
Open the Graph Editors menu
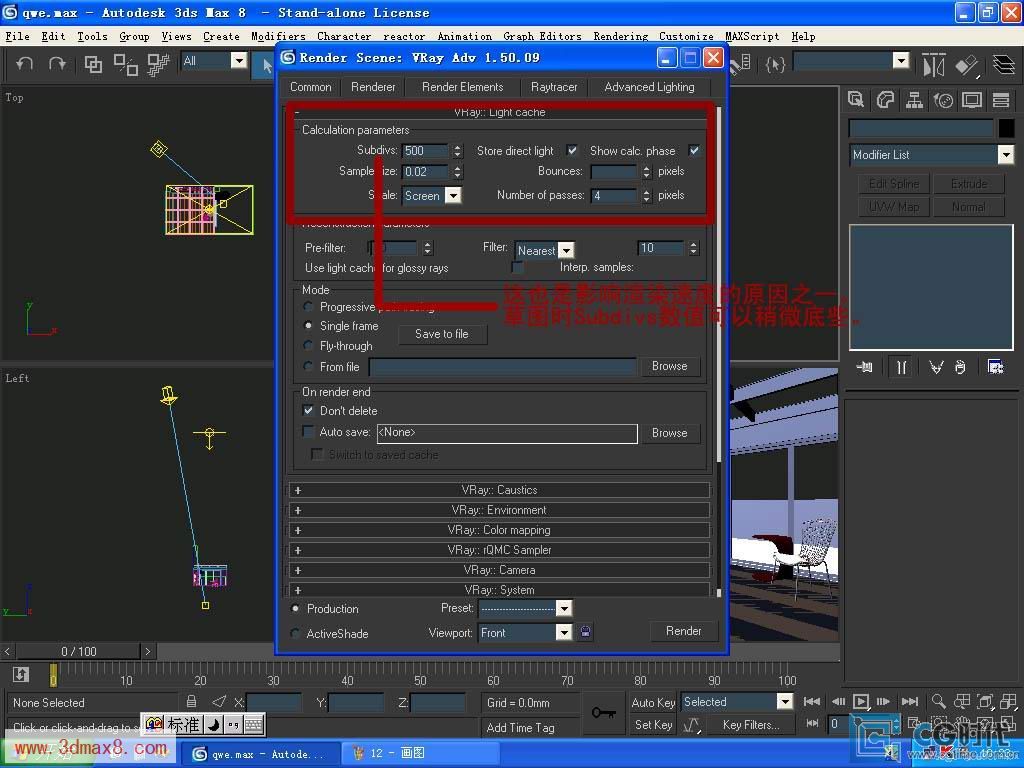[542, 37]
